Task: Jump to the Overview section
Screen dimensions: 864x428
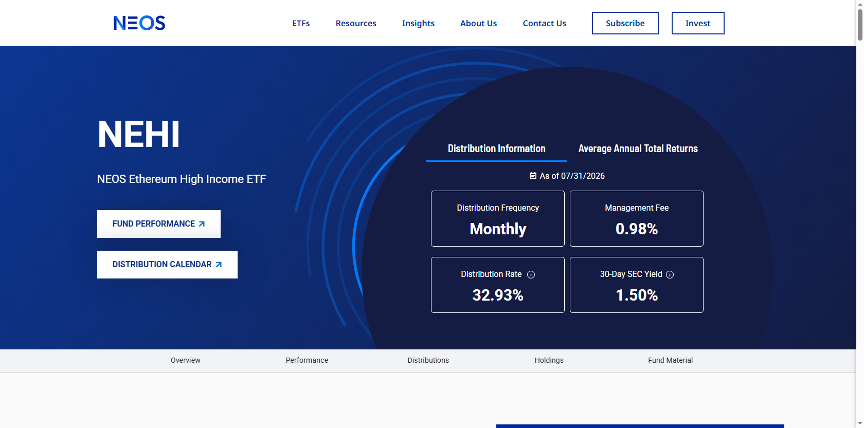Action: click(185, 360)
